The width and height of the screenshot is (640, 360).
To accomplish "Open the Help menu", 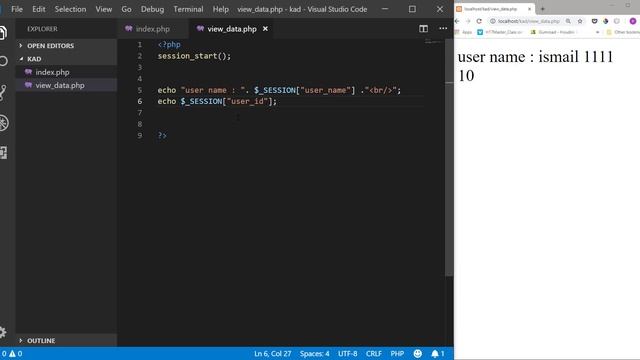I will (220, 9).
